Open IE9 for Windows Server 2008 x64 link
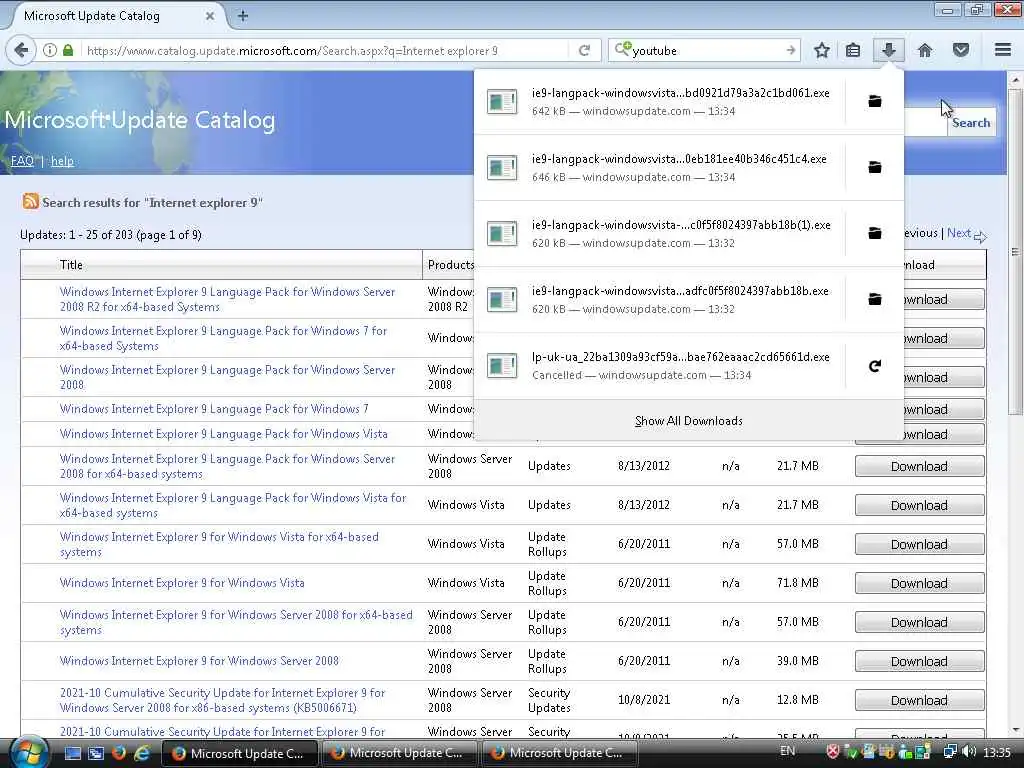 236,622
